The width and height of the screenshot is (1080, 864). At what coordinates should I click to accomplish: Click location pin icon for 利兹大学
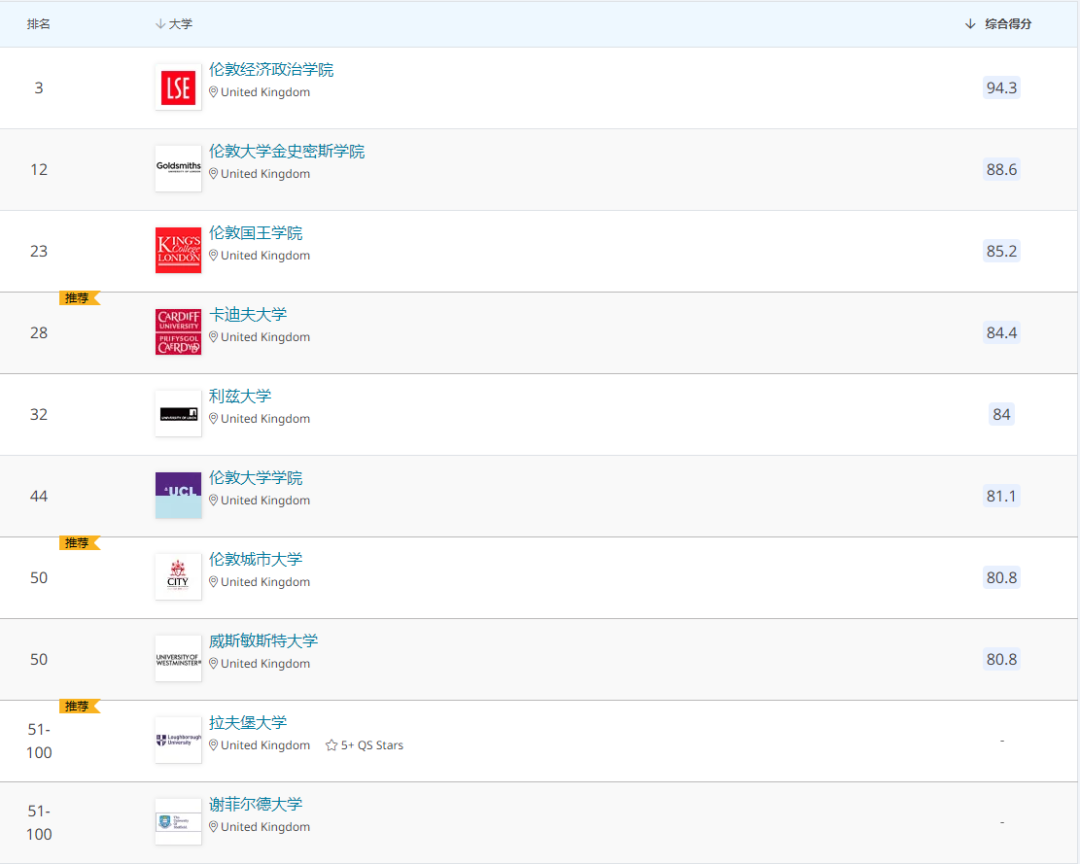(x=214, y=418)
